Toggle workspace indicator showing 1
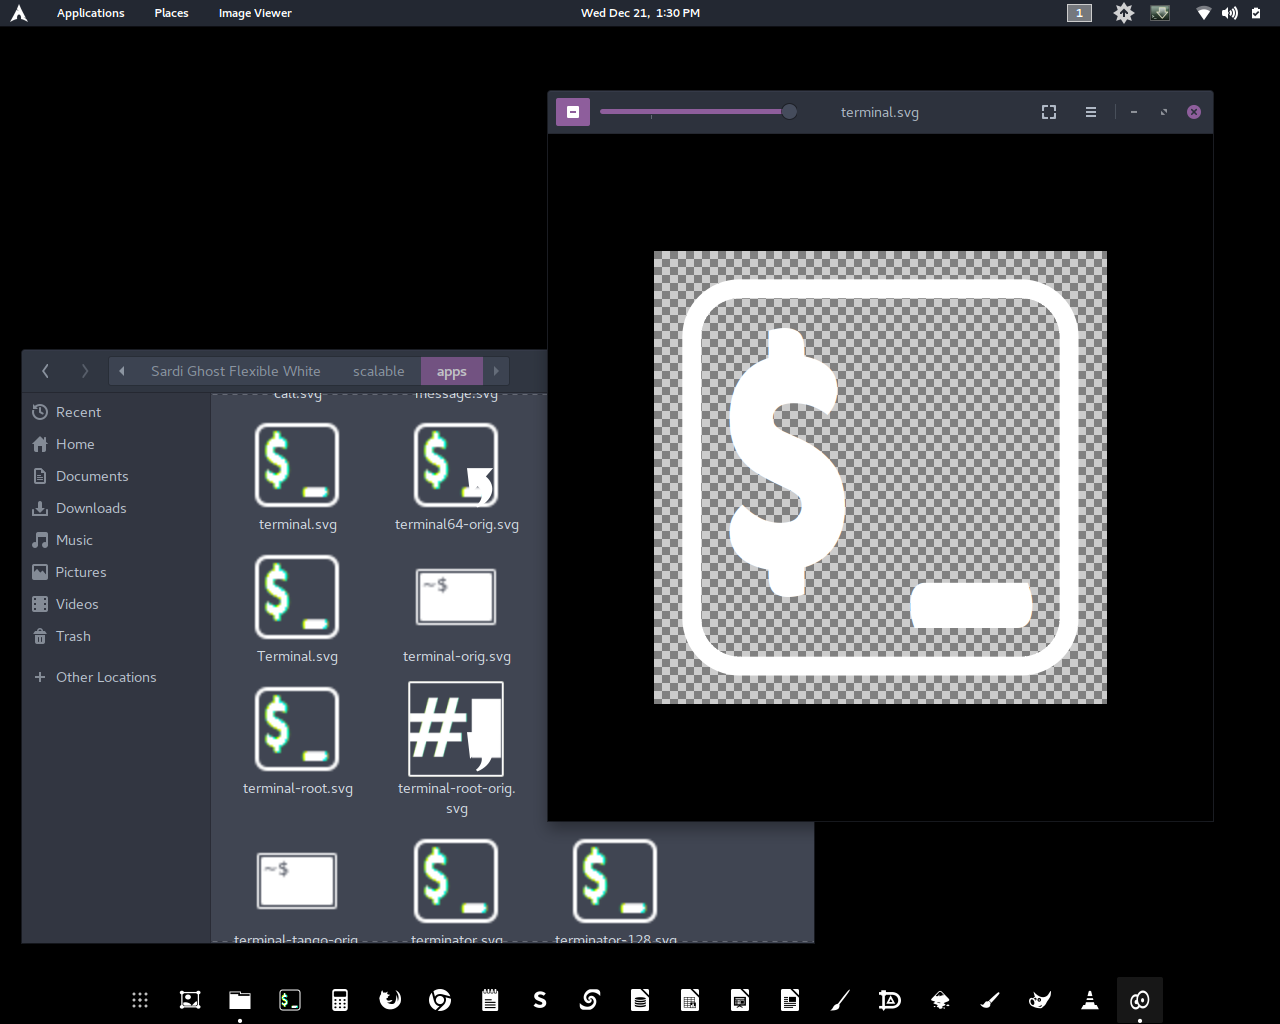This screenshot has width=1280, height=1024. (x=1079, y=13)
